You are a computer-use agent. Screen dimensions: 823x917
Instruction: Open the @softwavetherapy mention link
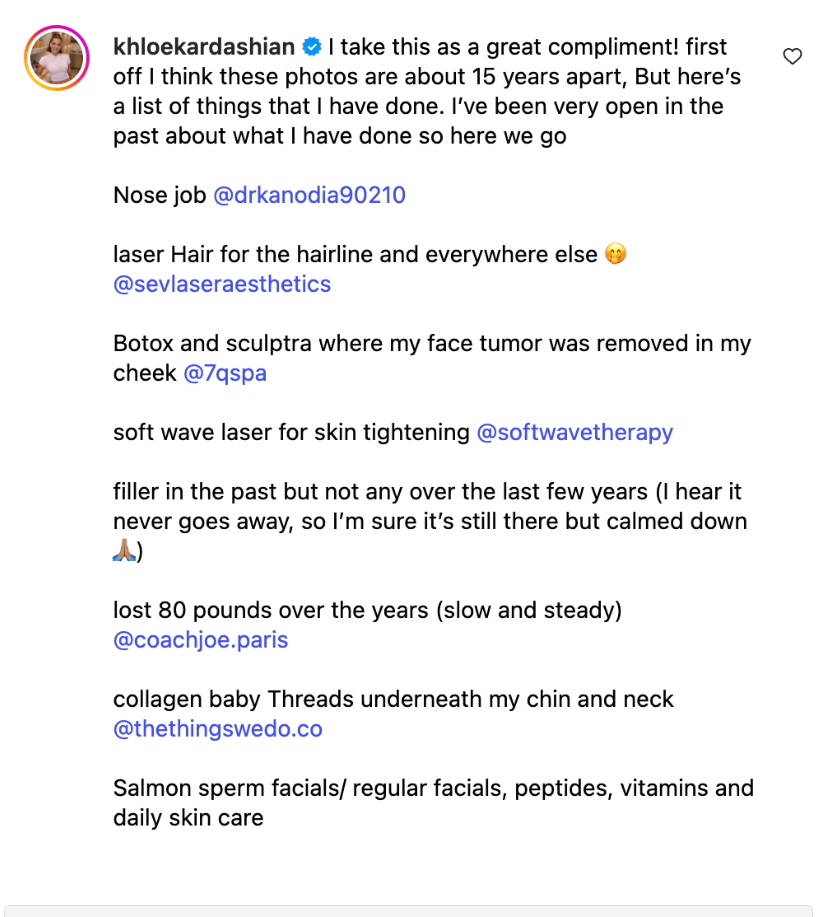[x=575, y=432]
